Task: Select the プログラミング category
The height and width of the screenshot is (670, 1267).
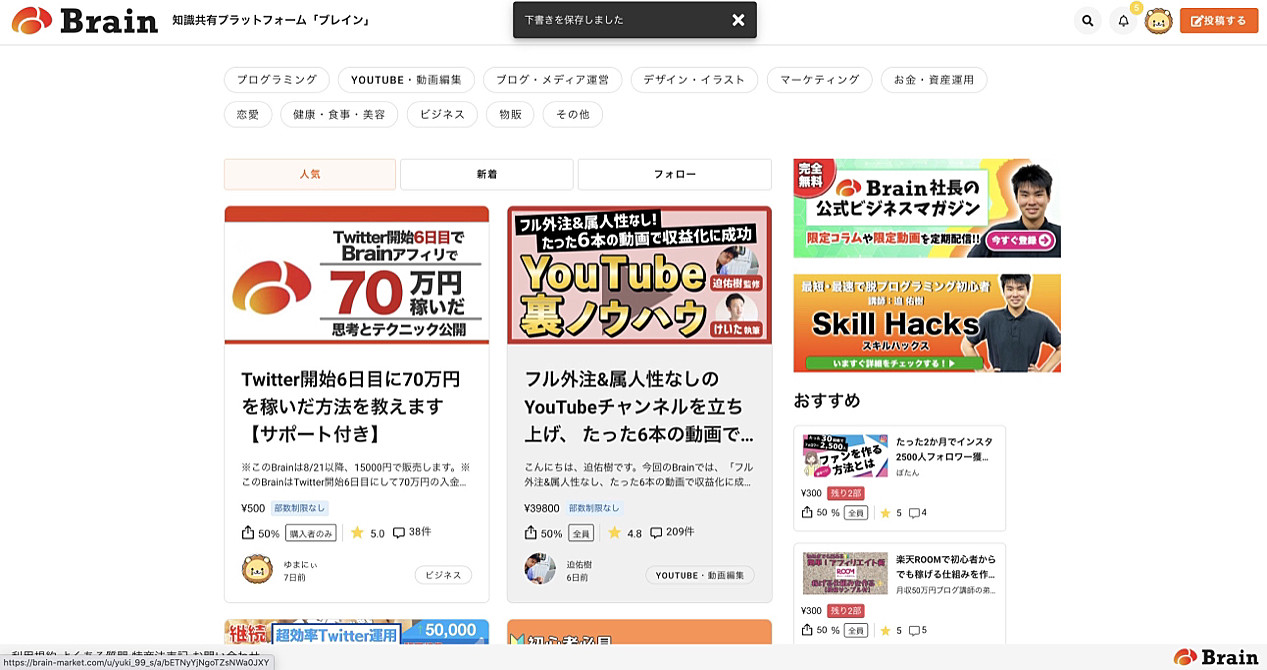Action: coord(276,80)
